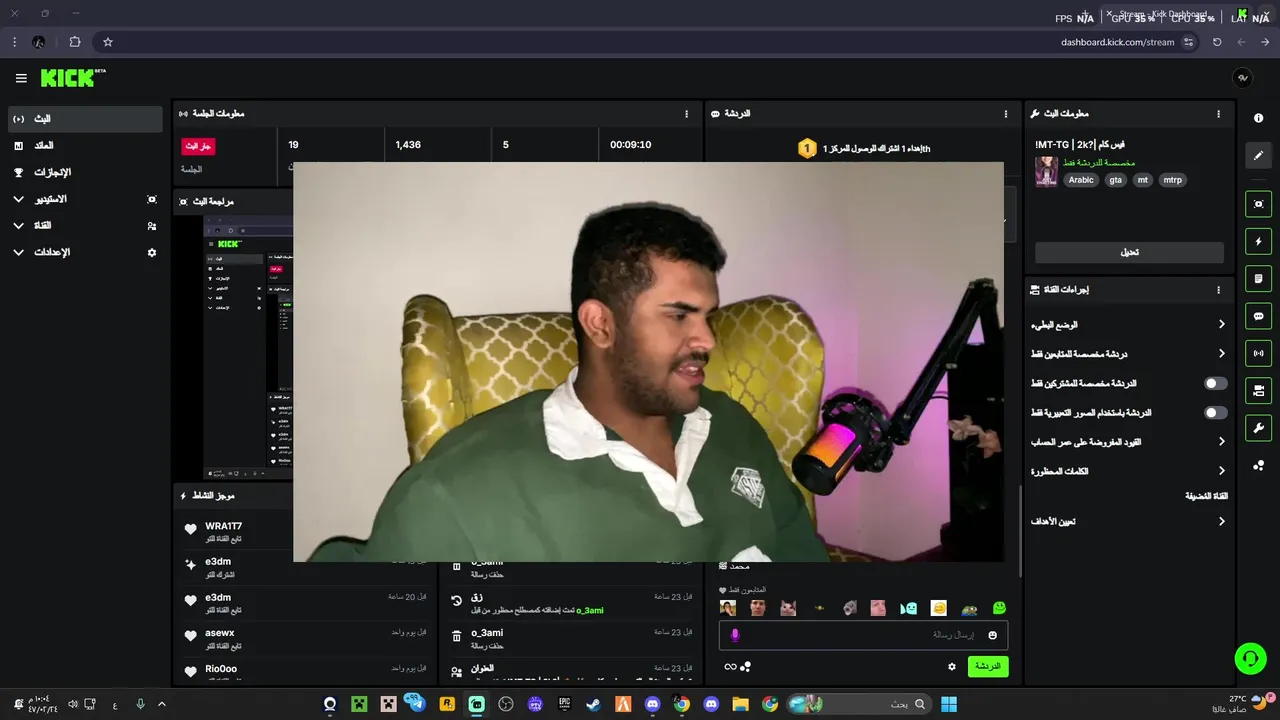Click the Arabic tag chip
This screenshot has width=1280, height=720.
[1081, 180]
